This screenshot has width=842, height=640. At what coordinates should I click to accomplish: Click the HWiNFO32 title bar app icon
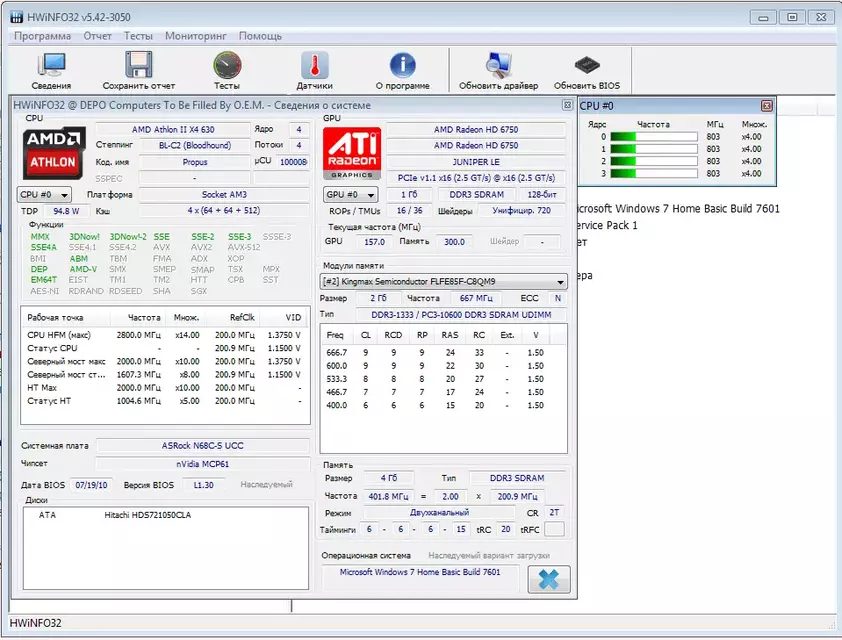pos(17,17)
